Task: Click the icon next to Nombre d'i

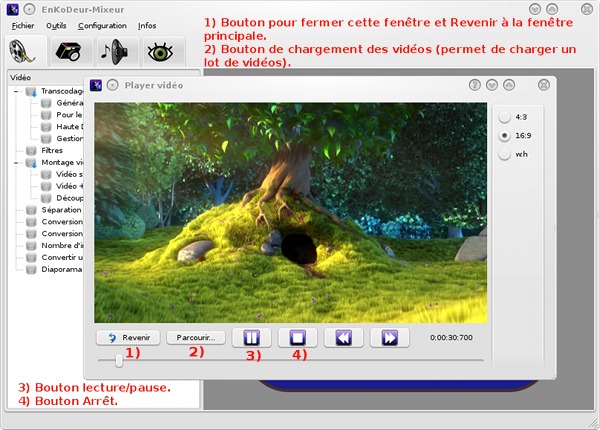Action: coord(31,246)
